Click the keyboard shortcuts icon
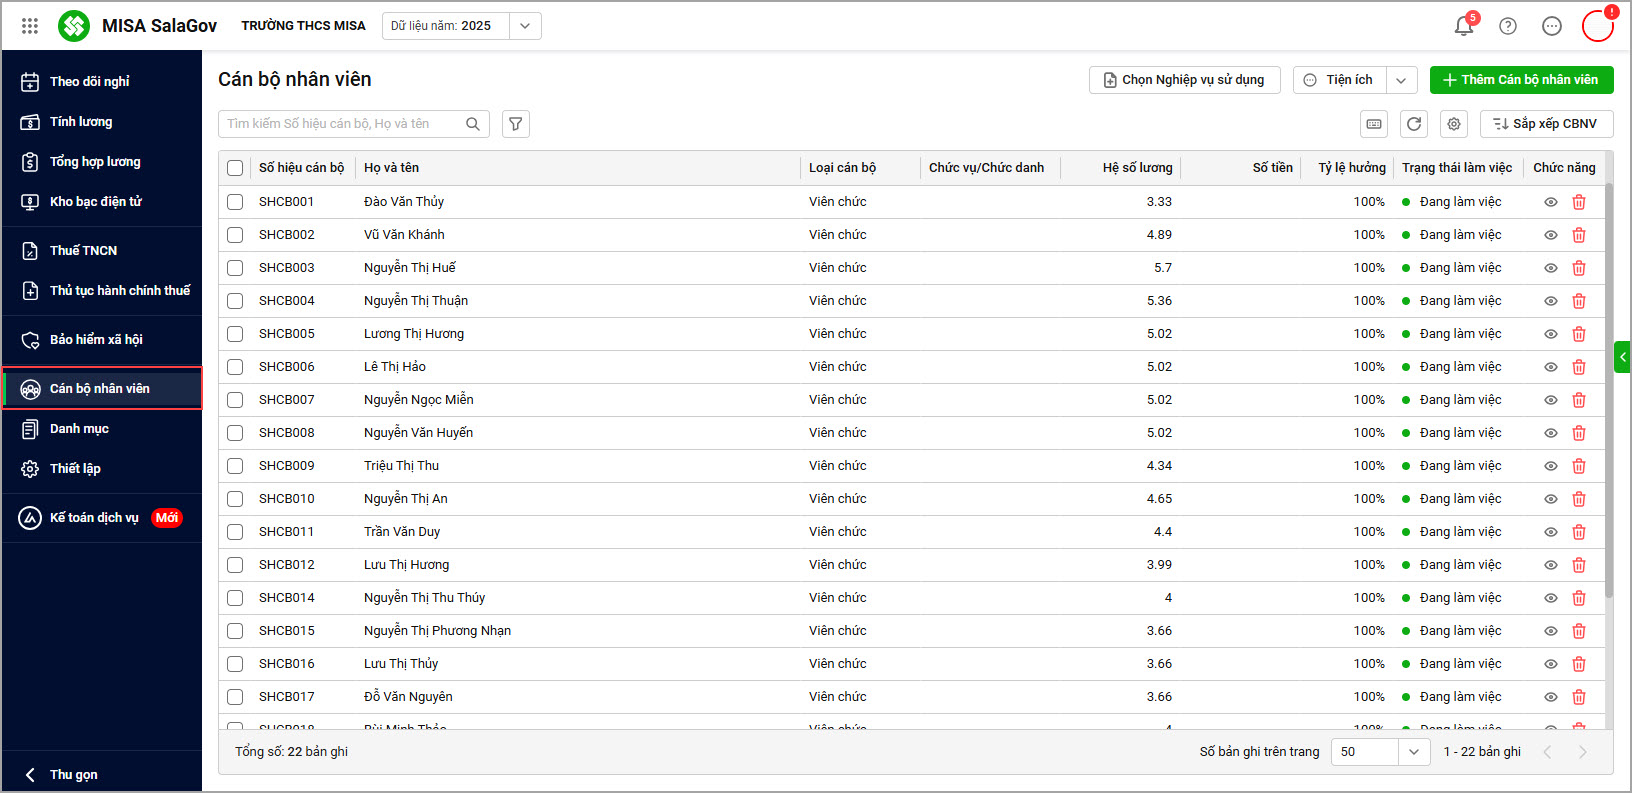This screenshot has width=1632, height=793. [x=1374, y=124]
